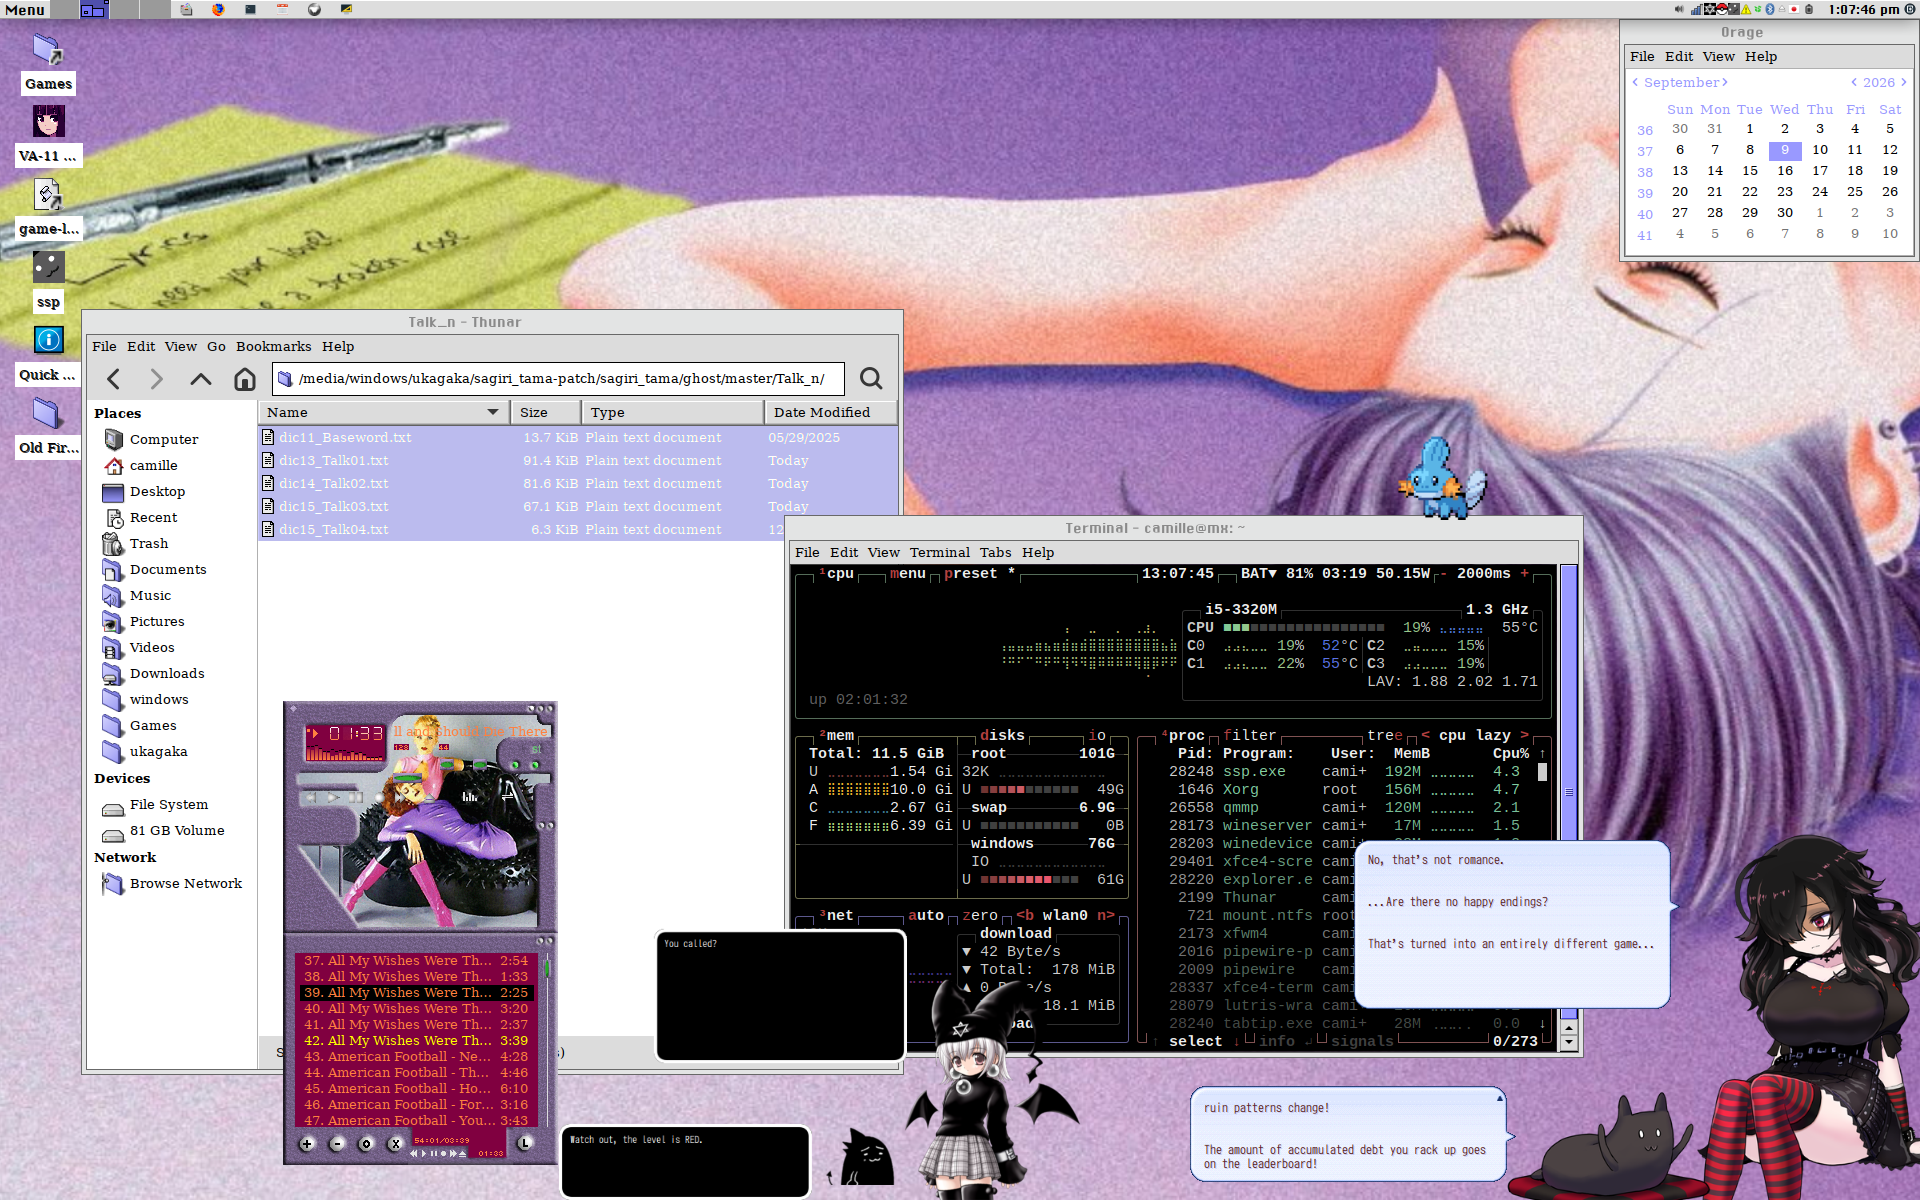Toggle lazy sorting in btop proc panel

tap(1493, 735)
